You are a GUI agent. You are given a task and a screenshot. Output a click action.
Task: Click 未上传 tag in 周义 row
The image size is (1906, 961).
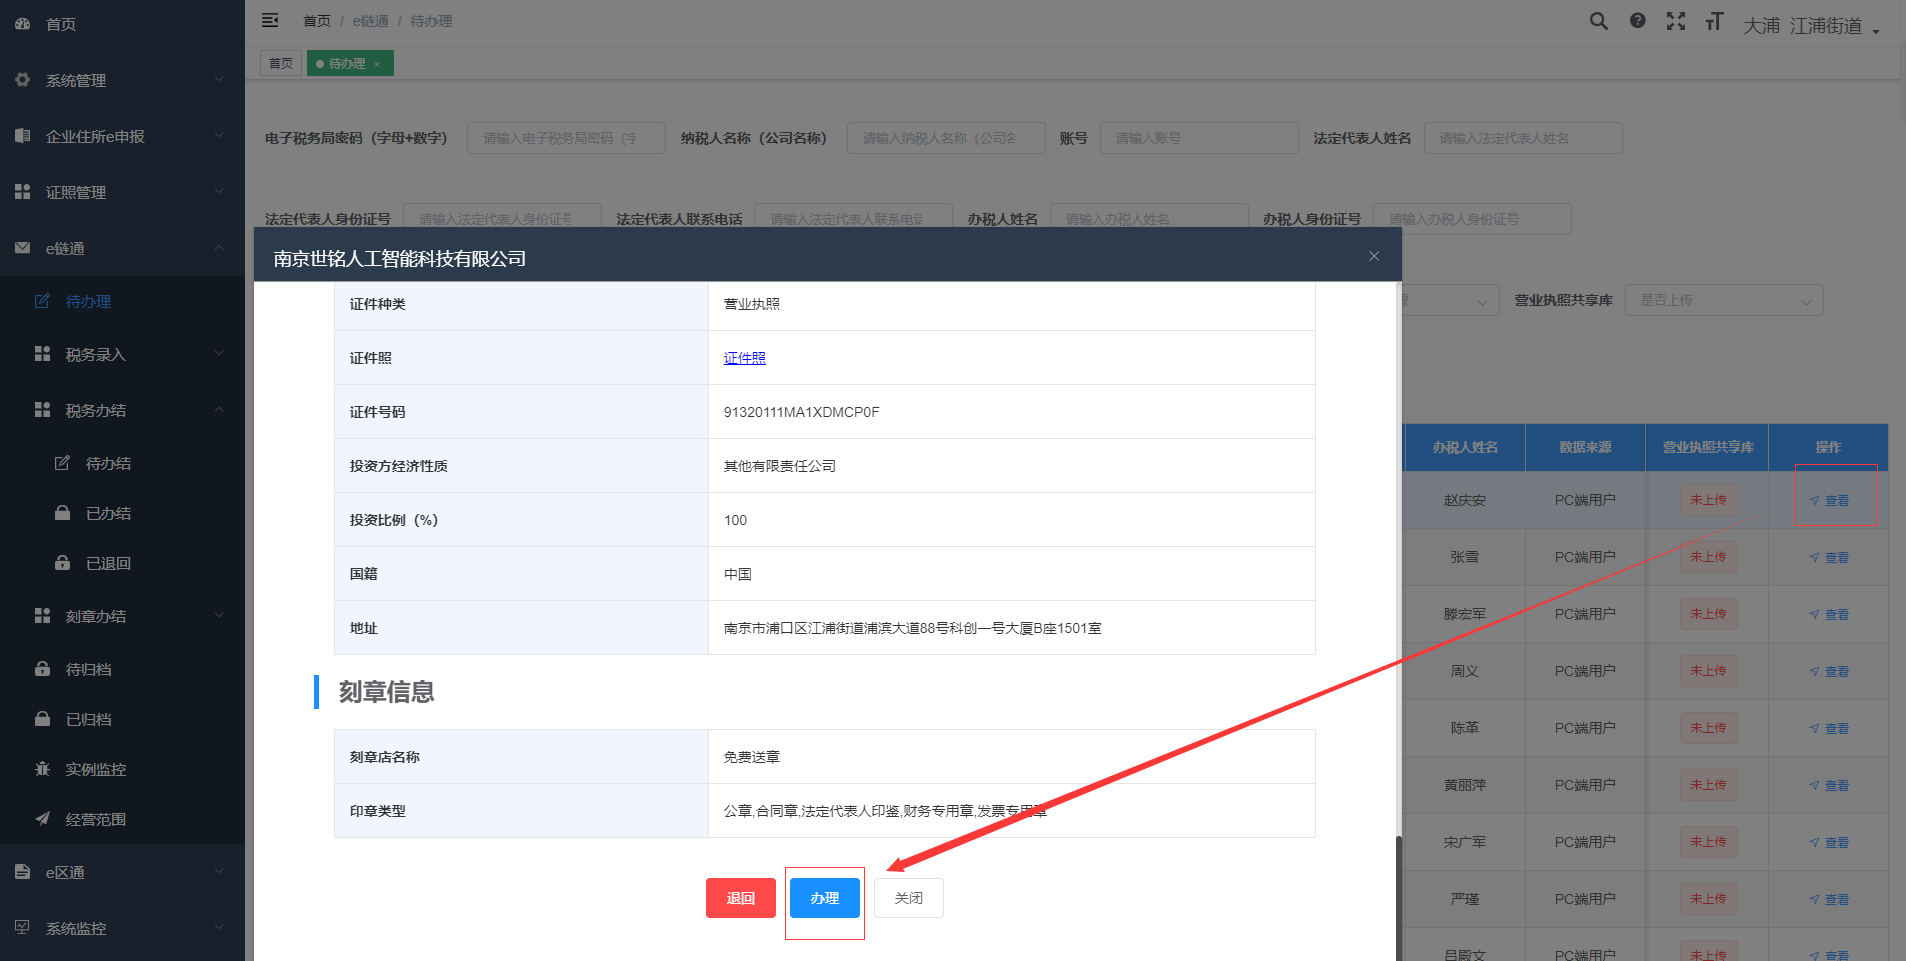(x=1708, y=671)
